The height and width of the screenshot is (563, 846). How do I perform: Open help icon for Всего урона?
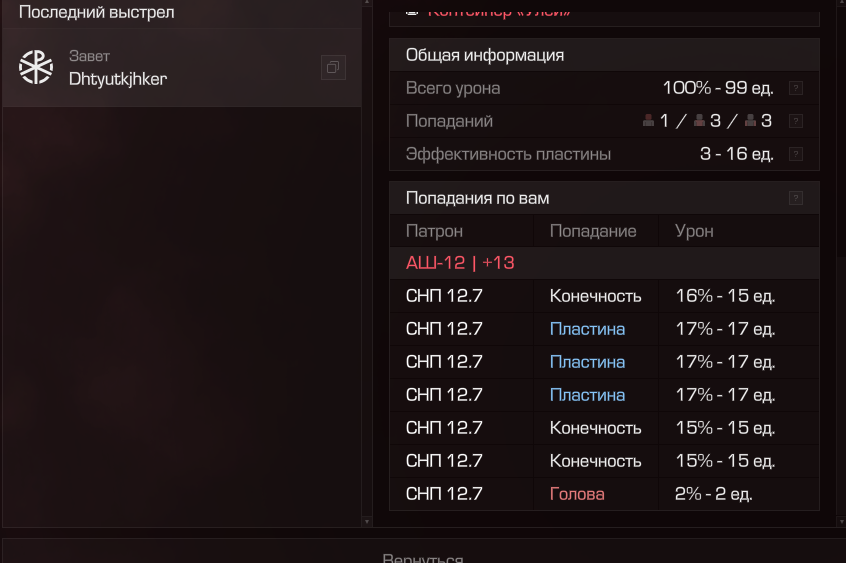pos(796,88)
